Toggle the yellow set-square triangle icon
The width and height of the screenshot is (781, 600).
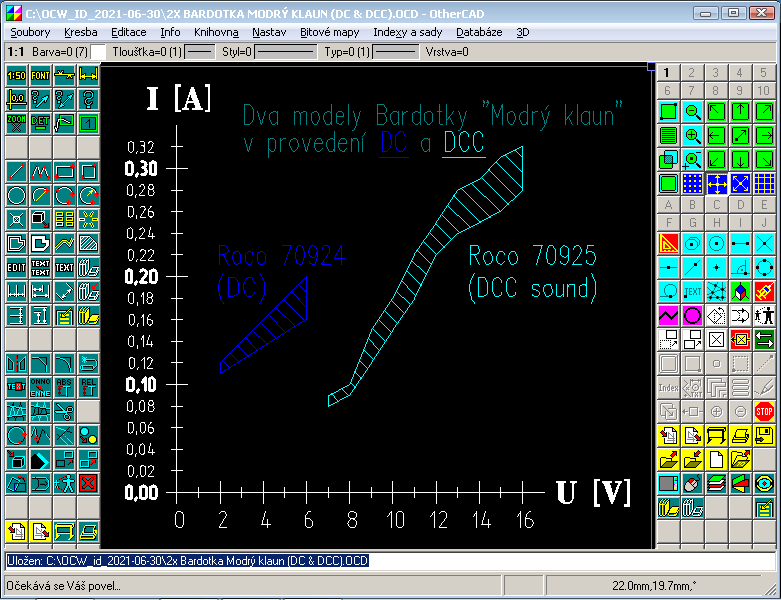pos(668,243)
